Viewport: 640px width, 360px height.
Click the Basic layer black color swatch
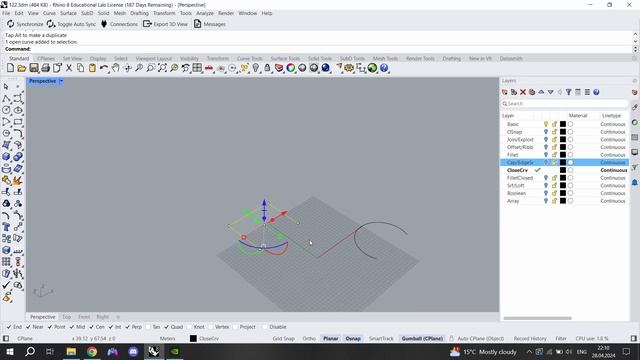tap(563, 124)
